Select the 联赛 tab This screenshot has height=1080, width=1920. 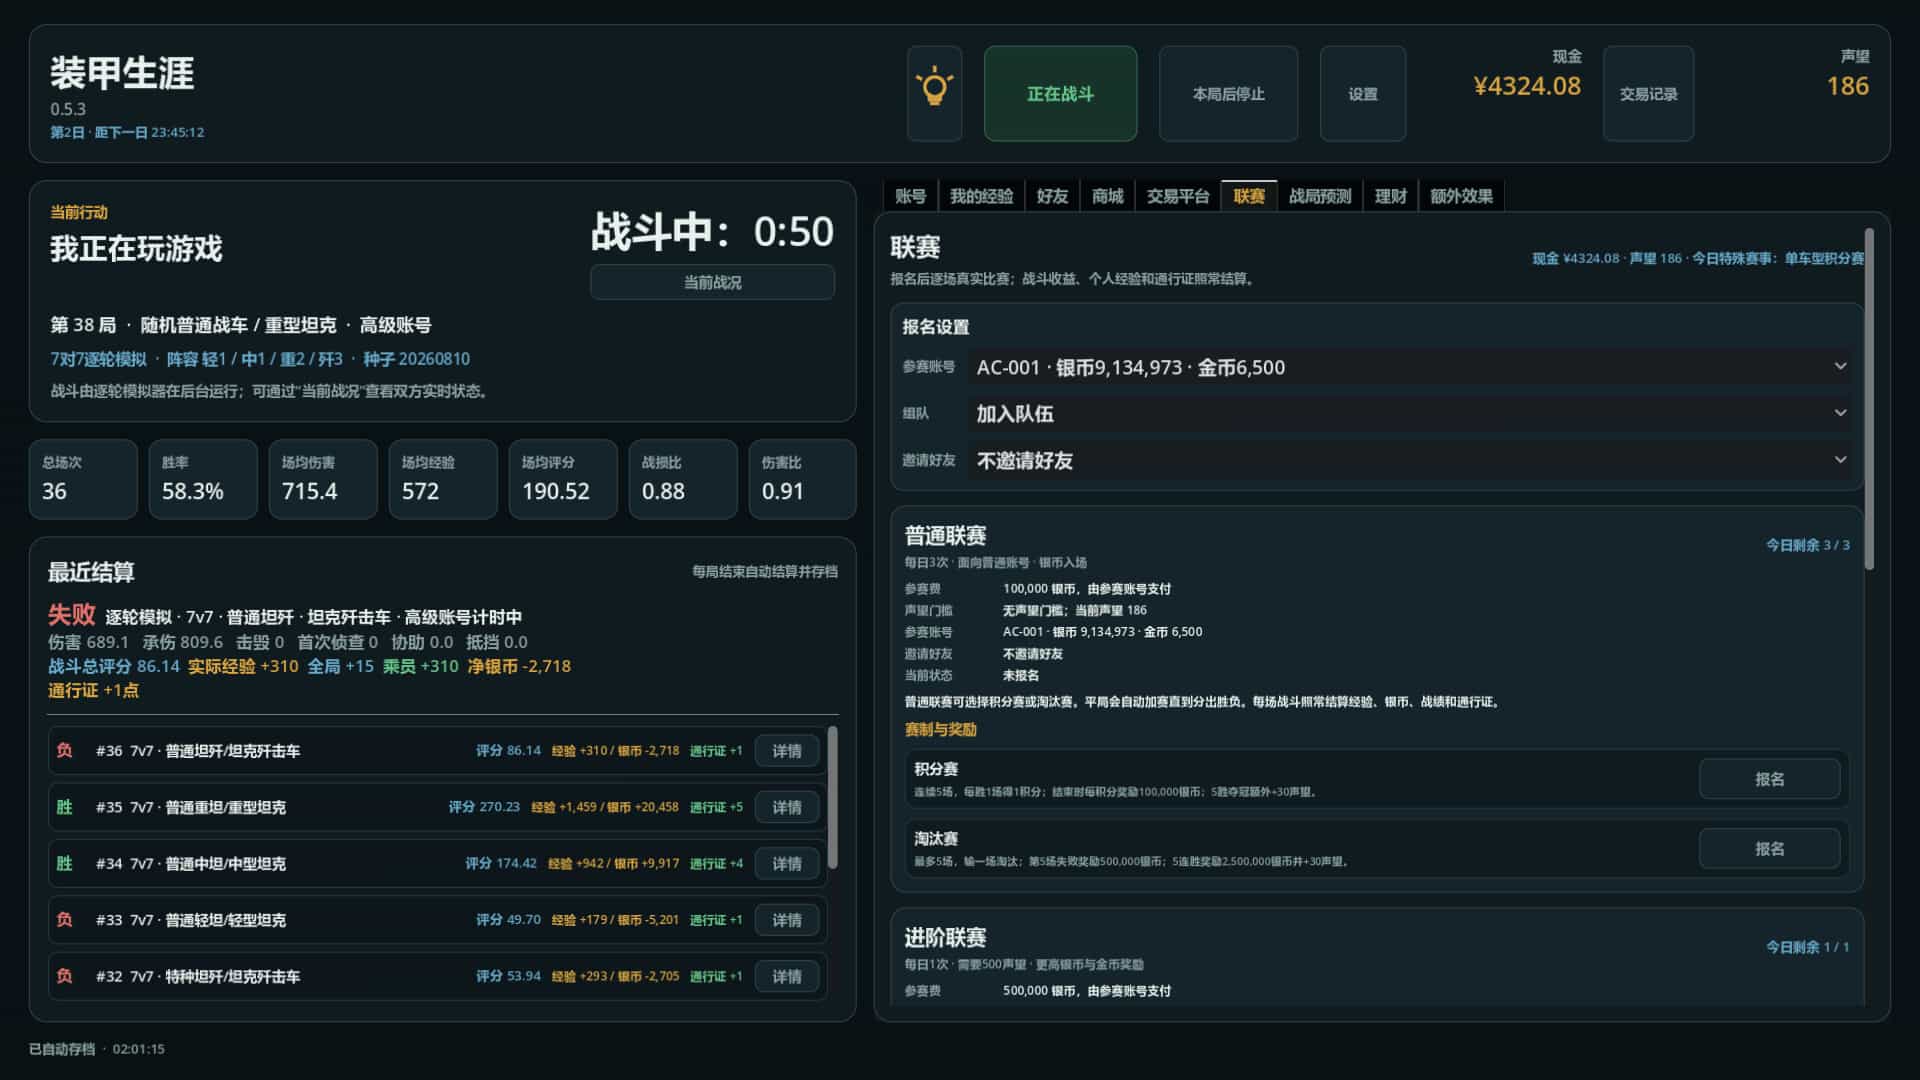pos(1249,196)
